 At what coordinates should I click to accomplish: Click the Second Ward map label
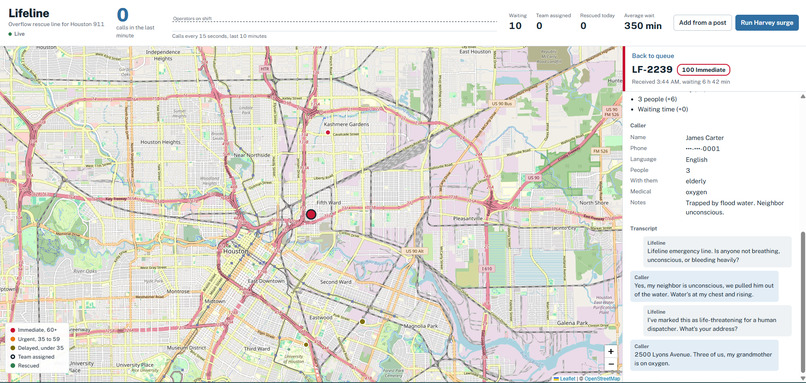click(336, 282)
